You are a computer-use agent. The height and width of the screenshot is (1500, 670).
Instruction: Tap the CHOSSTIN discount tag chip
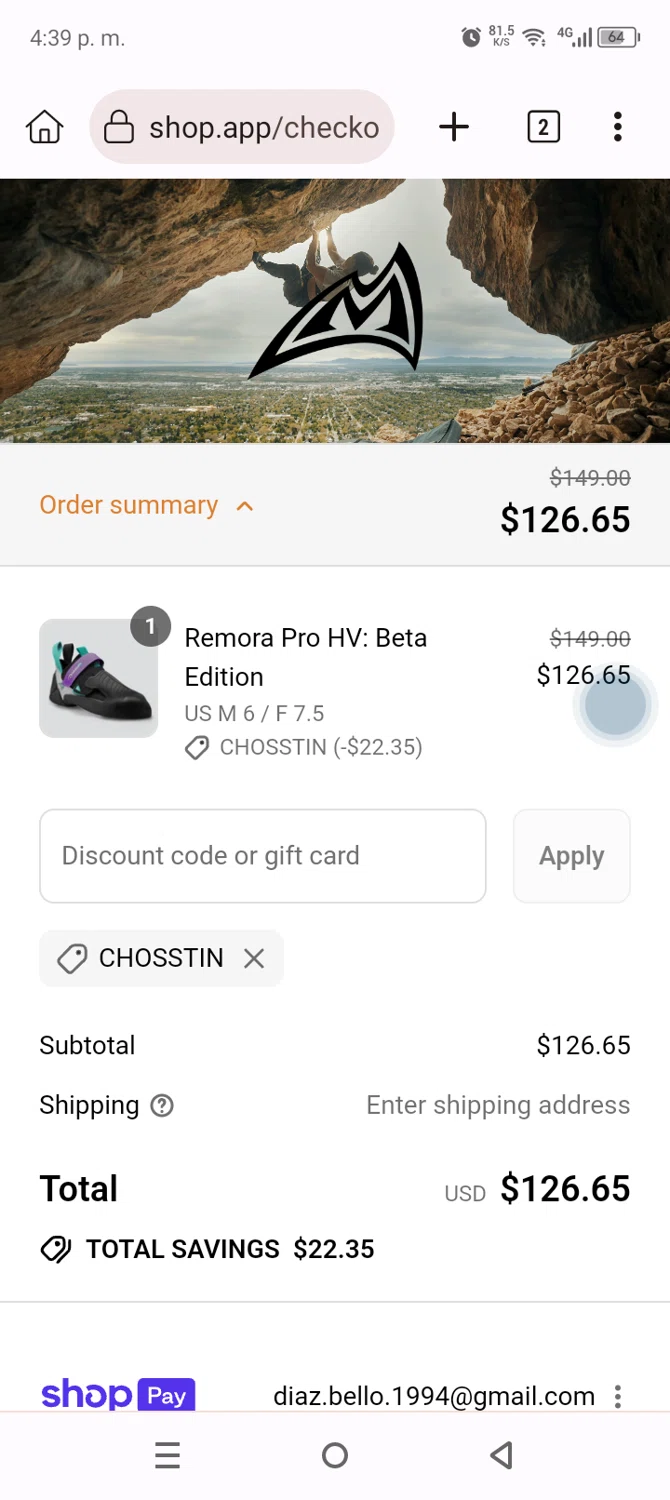point(145,958)
